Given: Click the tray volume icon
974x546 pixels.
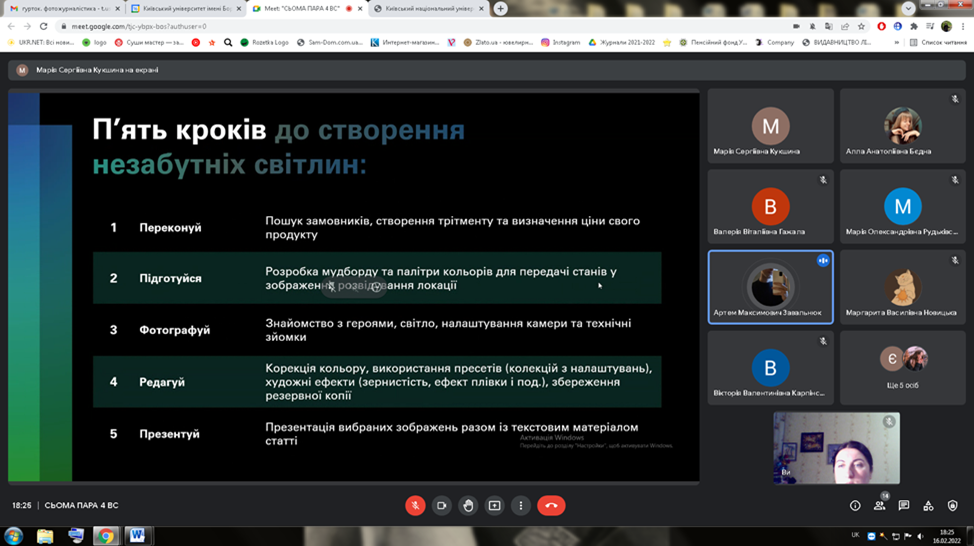Looking at the screenshot, I should tap(921, 536).
